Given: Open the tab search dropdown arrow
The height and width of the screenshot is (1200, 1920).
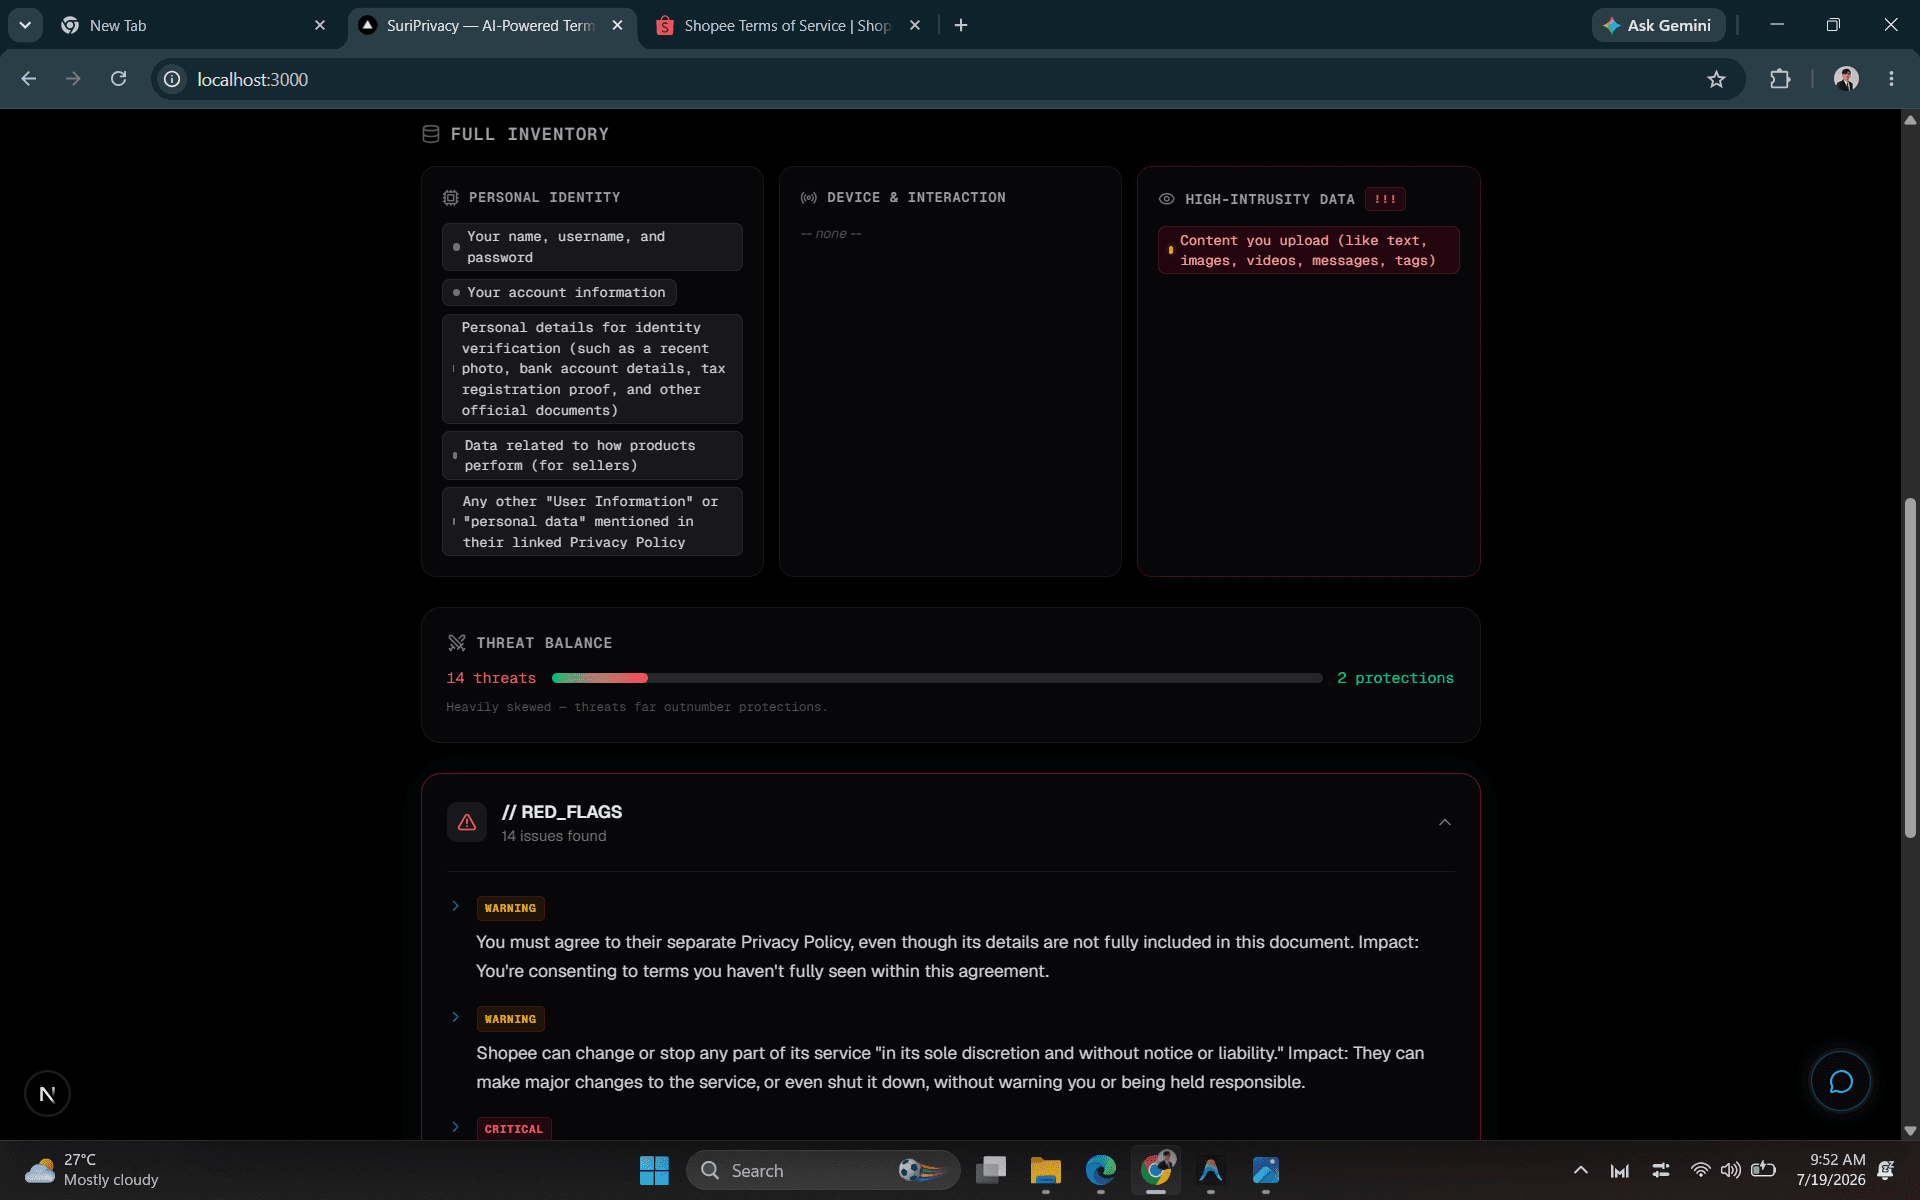Looking at the screenshot, I should coord(25,25).
